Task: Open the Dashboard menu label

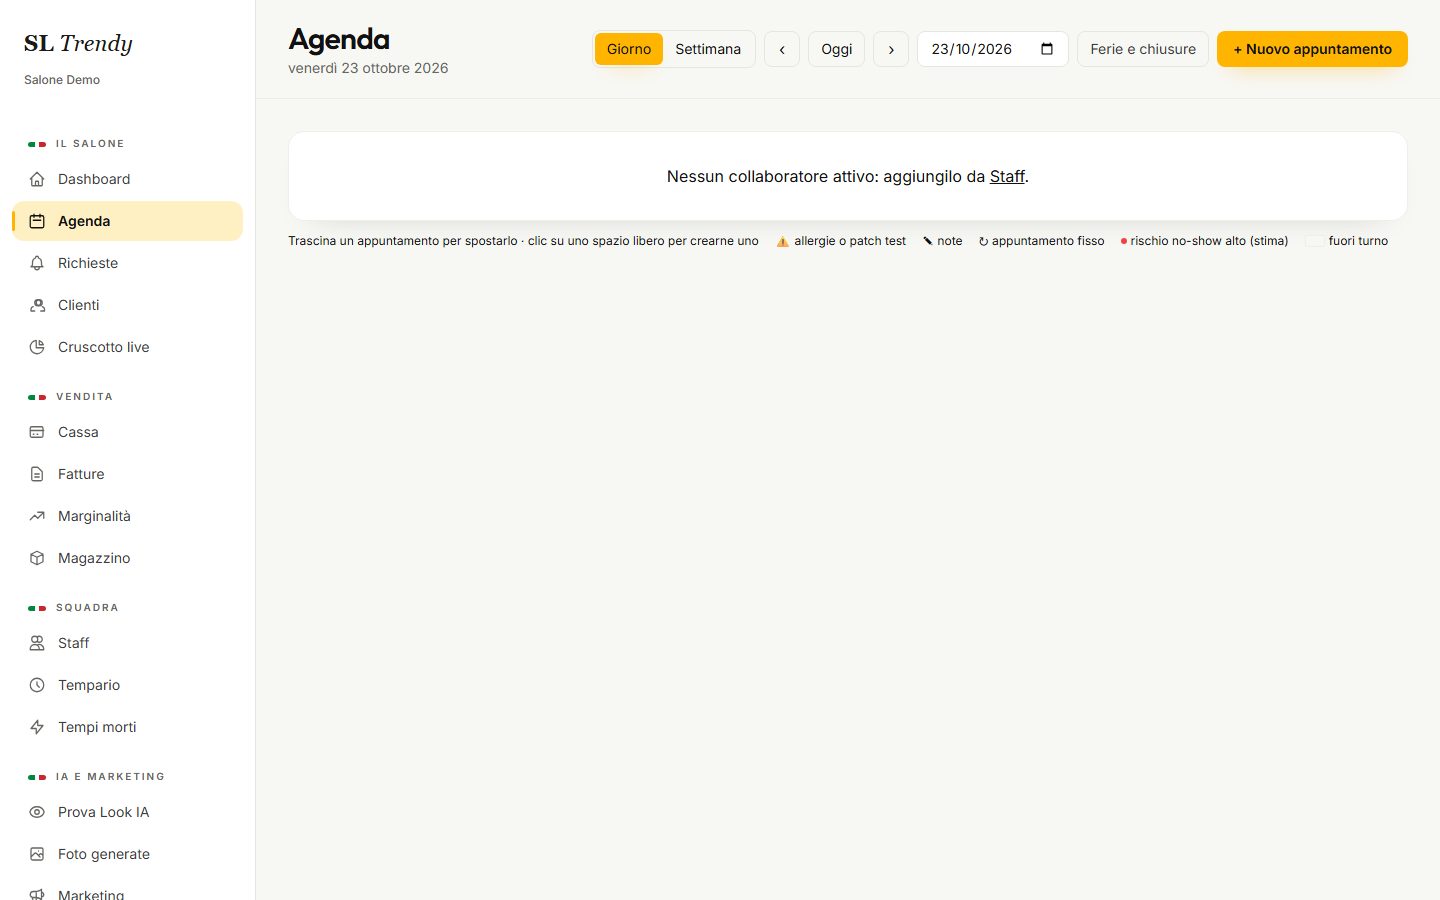Action: (94, 179)
